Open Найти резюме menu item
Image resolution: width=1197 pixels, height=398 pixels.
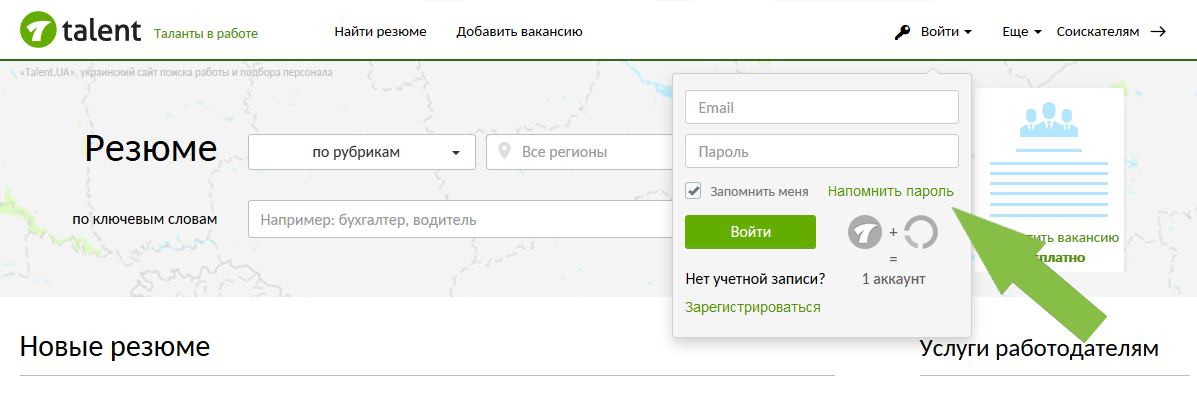click(380, 32)
